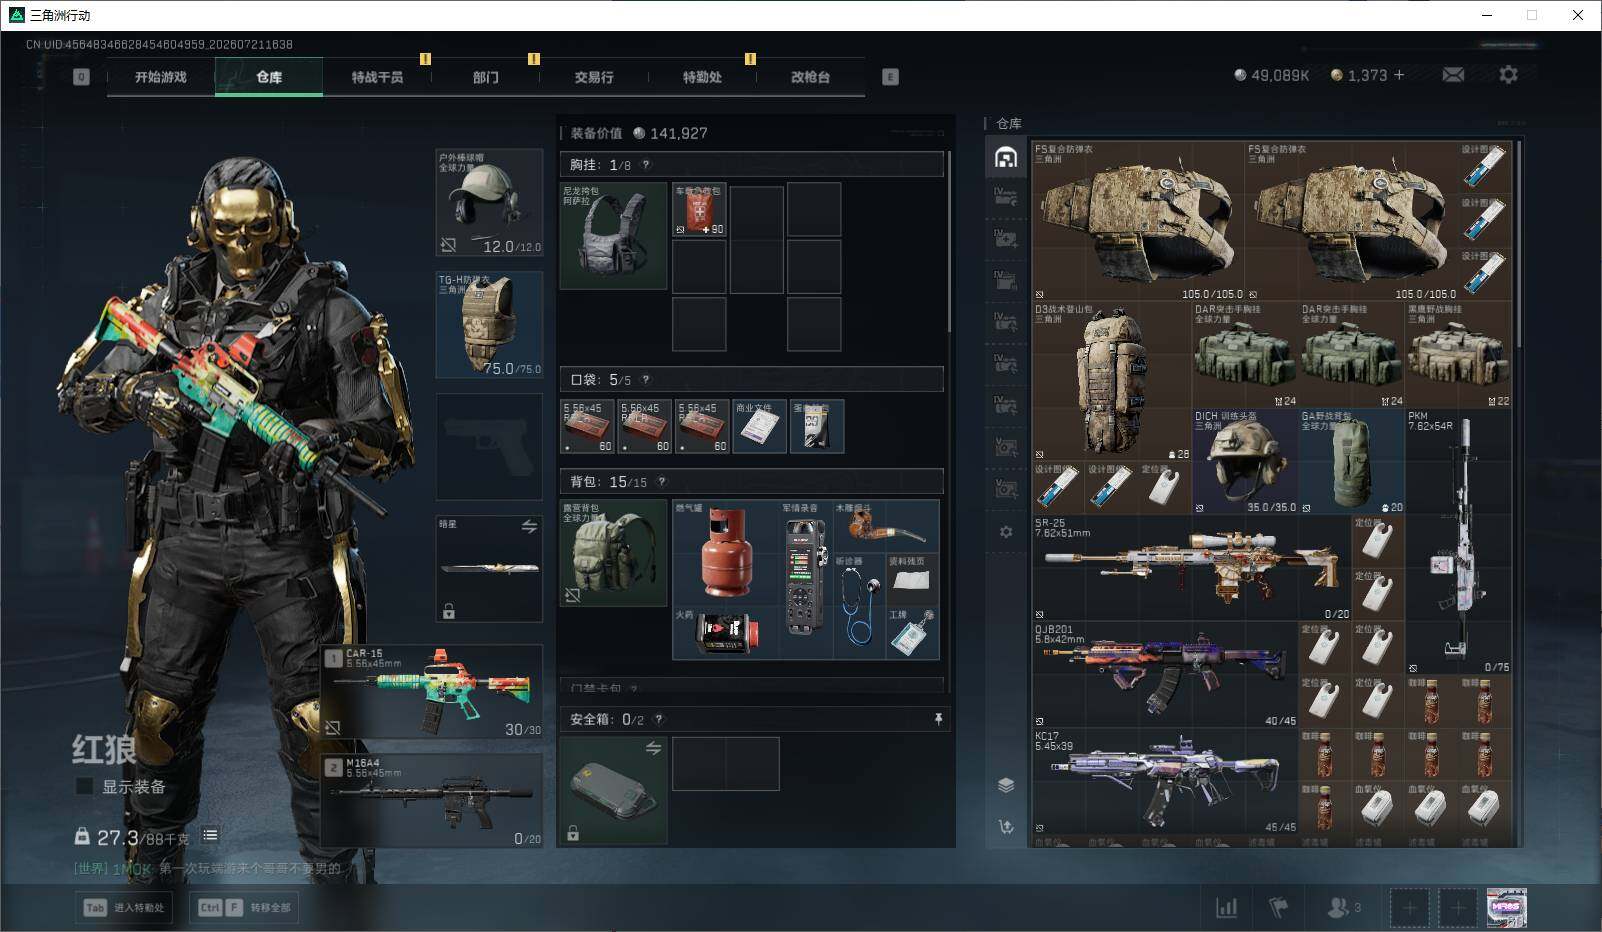The image size is (1602, 932).
Task: Select the equipped 户外棒球帽 helmet slot
Action: [489, 203]
